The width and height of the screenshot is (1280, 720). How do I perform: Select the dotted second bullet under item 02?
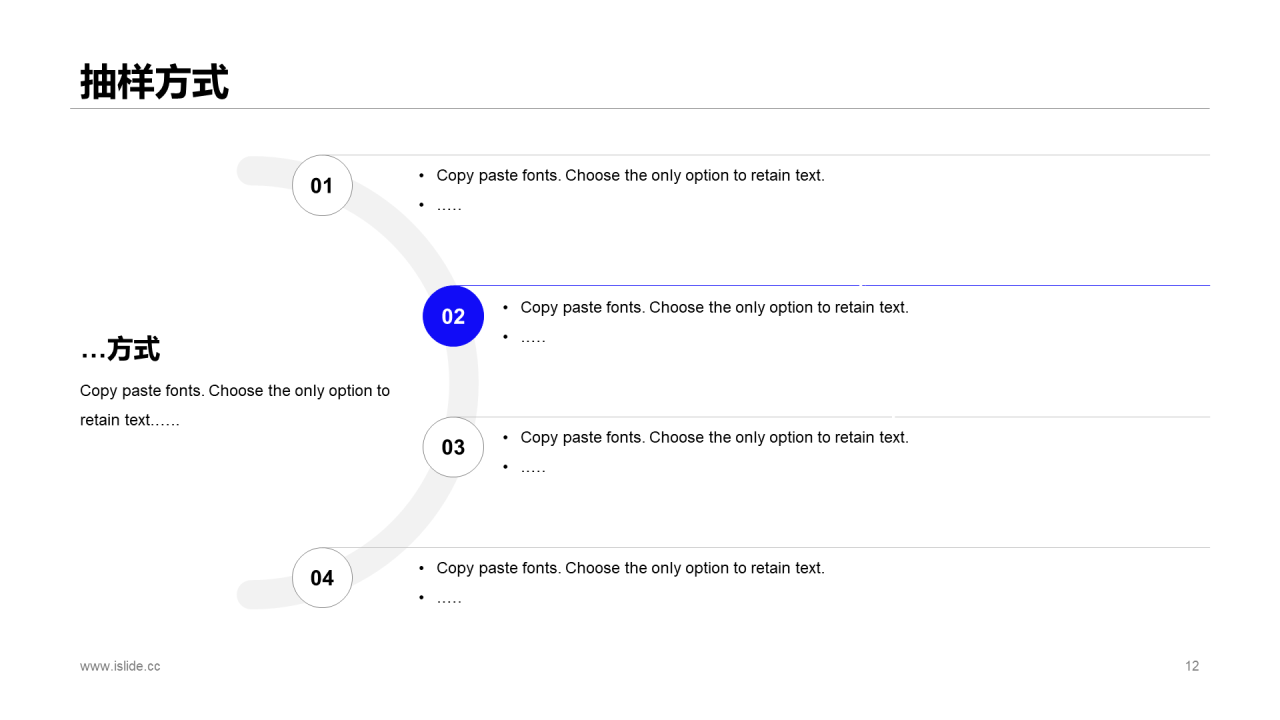point(533,338)
